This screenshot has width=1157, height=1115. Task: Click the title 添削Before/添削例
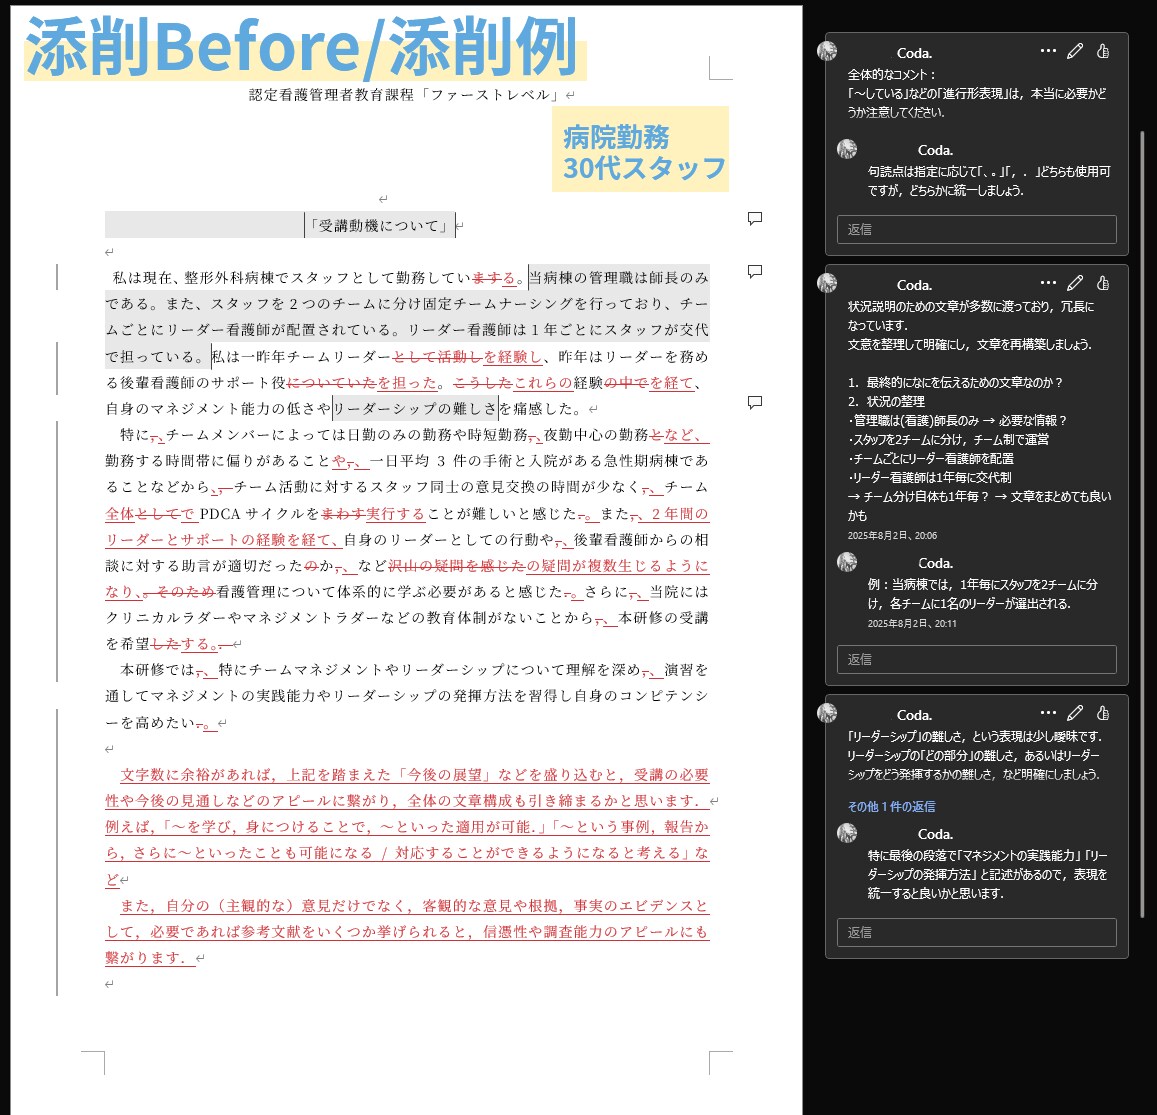(302, 46)
